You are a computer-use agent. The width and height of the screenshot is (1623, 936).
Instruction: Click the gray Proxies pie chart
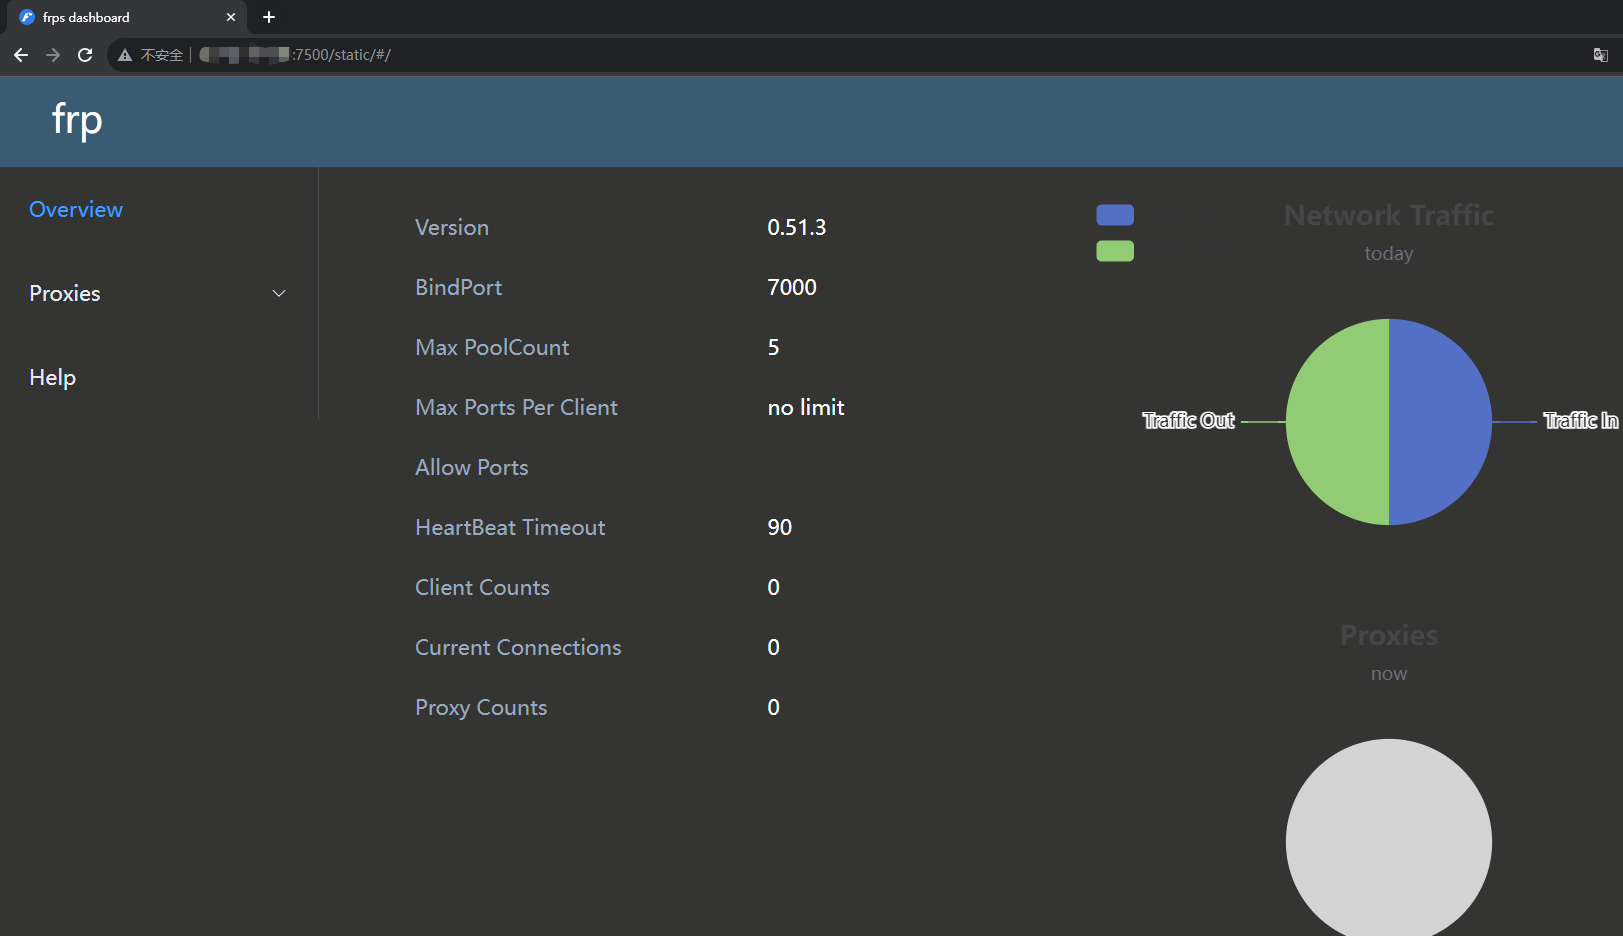click(x=1388, y=840)
